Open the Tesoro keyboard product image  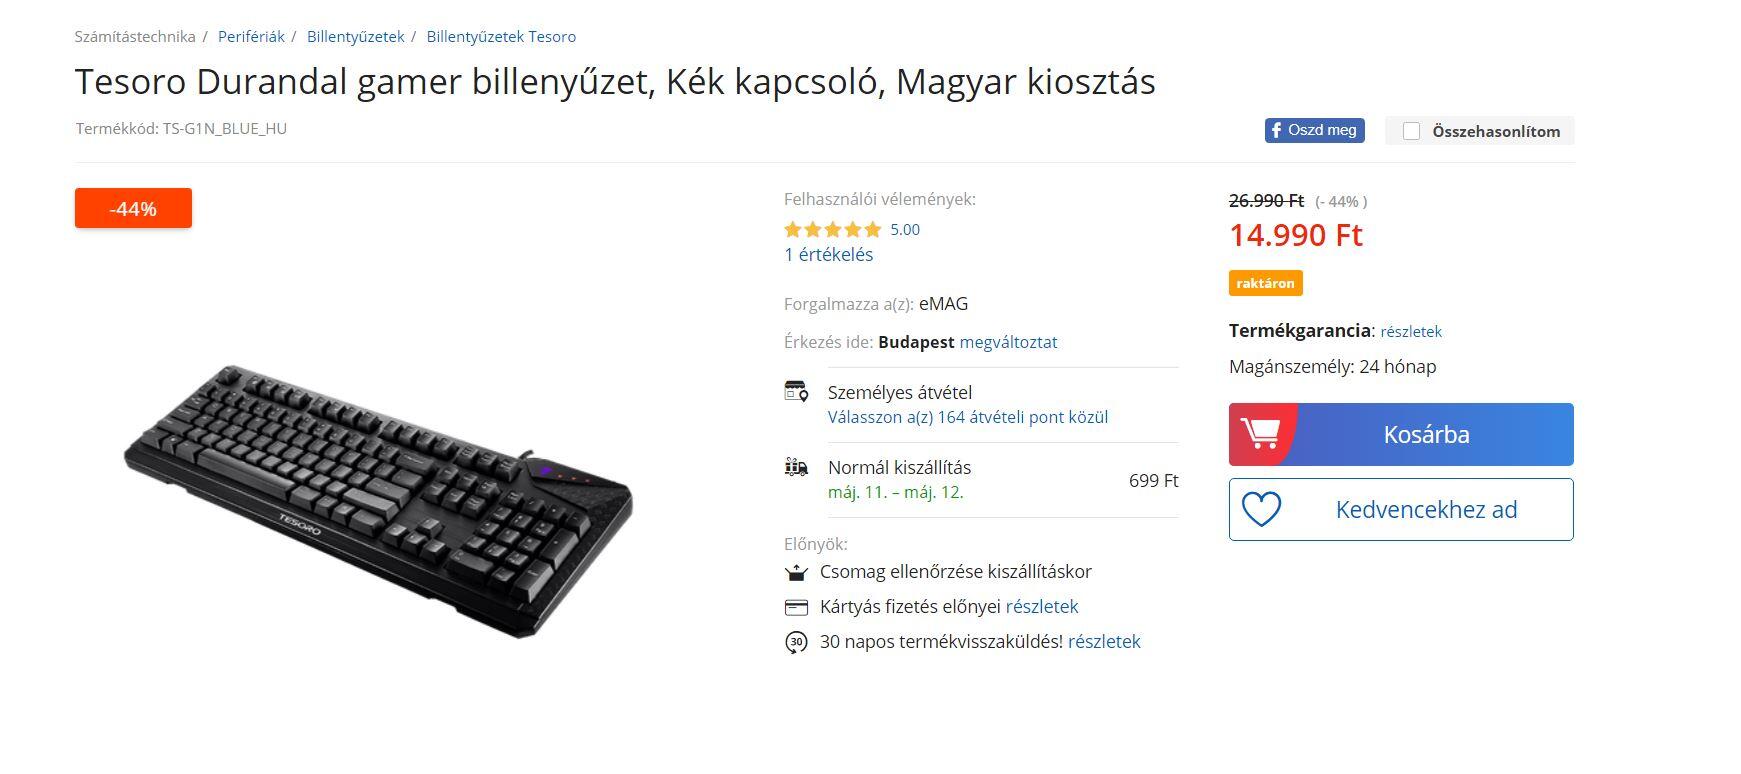pos(378,500)
